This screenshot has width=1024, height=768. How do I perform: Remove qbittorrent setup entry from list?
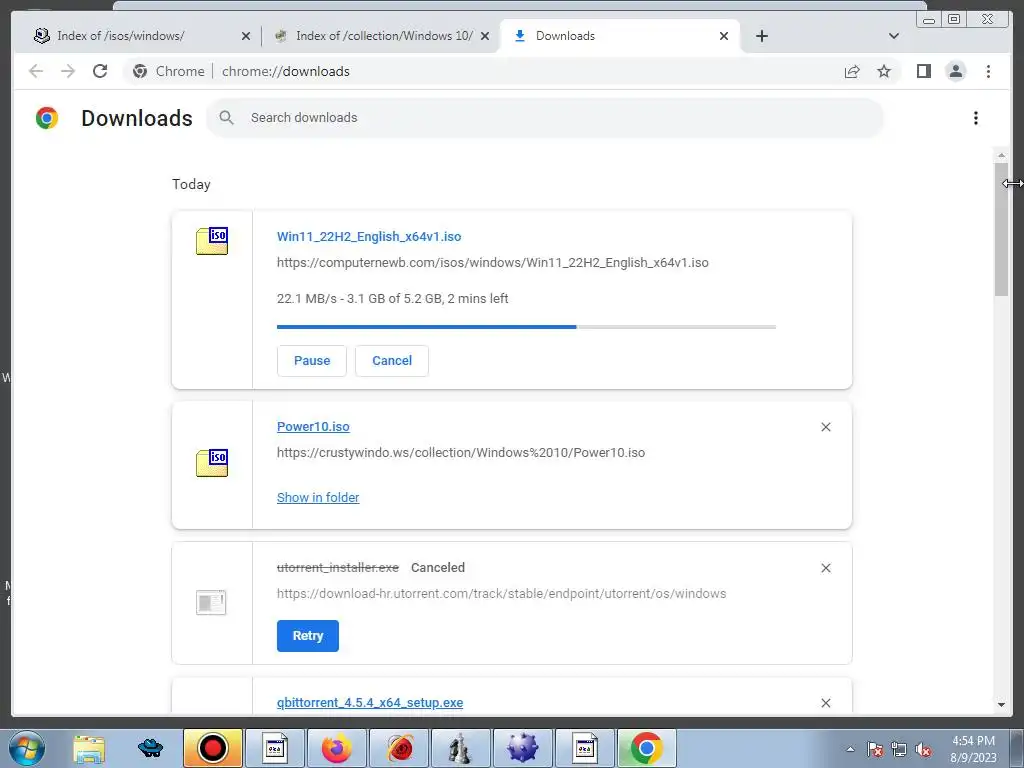825,703
